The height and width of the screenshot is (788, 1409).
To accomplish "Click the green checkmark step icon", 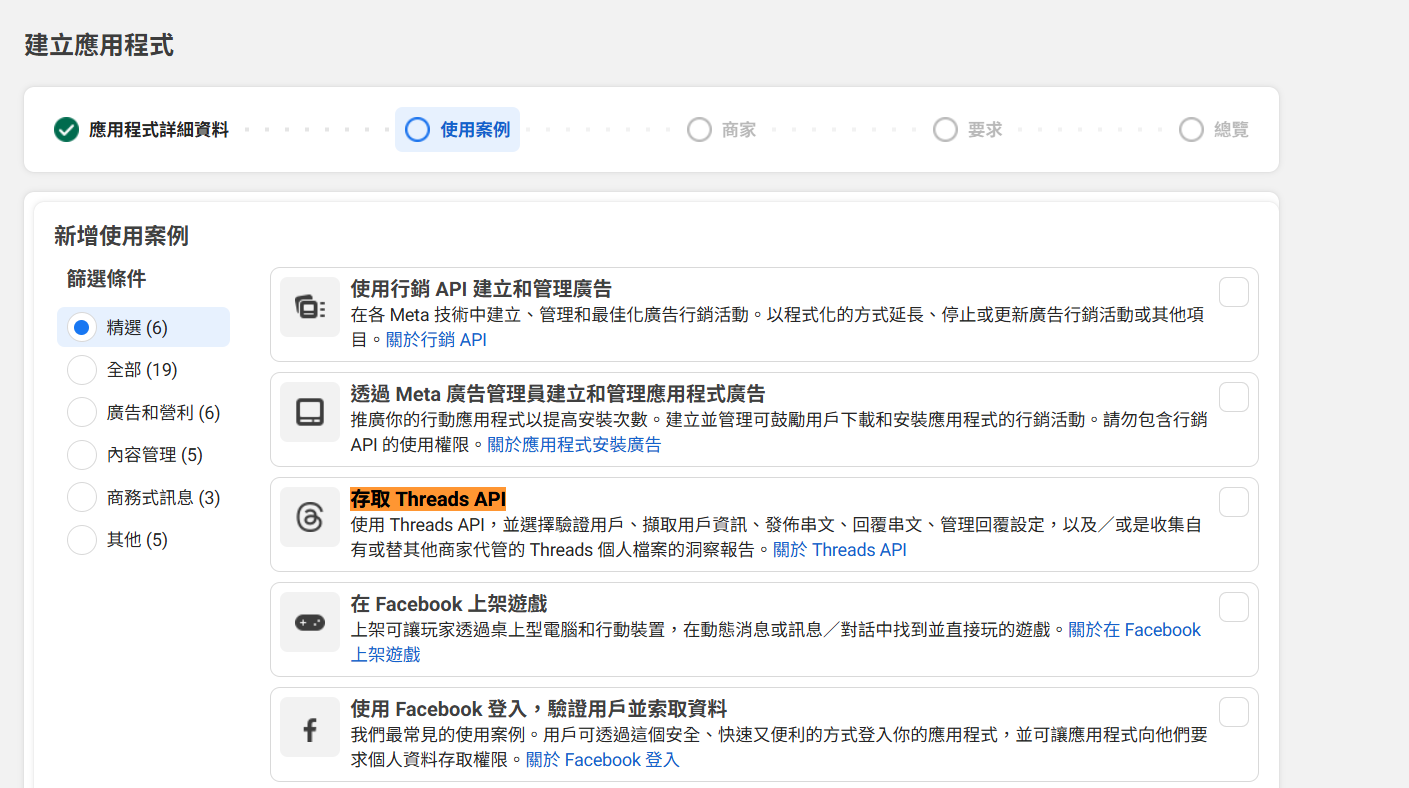I will [x=66, y=130].
